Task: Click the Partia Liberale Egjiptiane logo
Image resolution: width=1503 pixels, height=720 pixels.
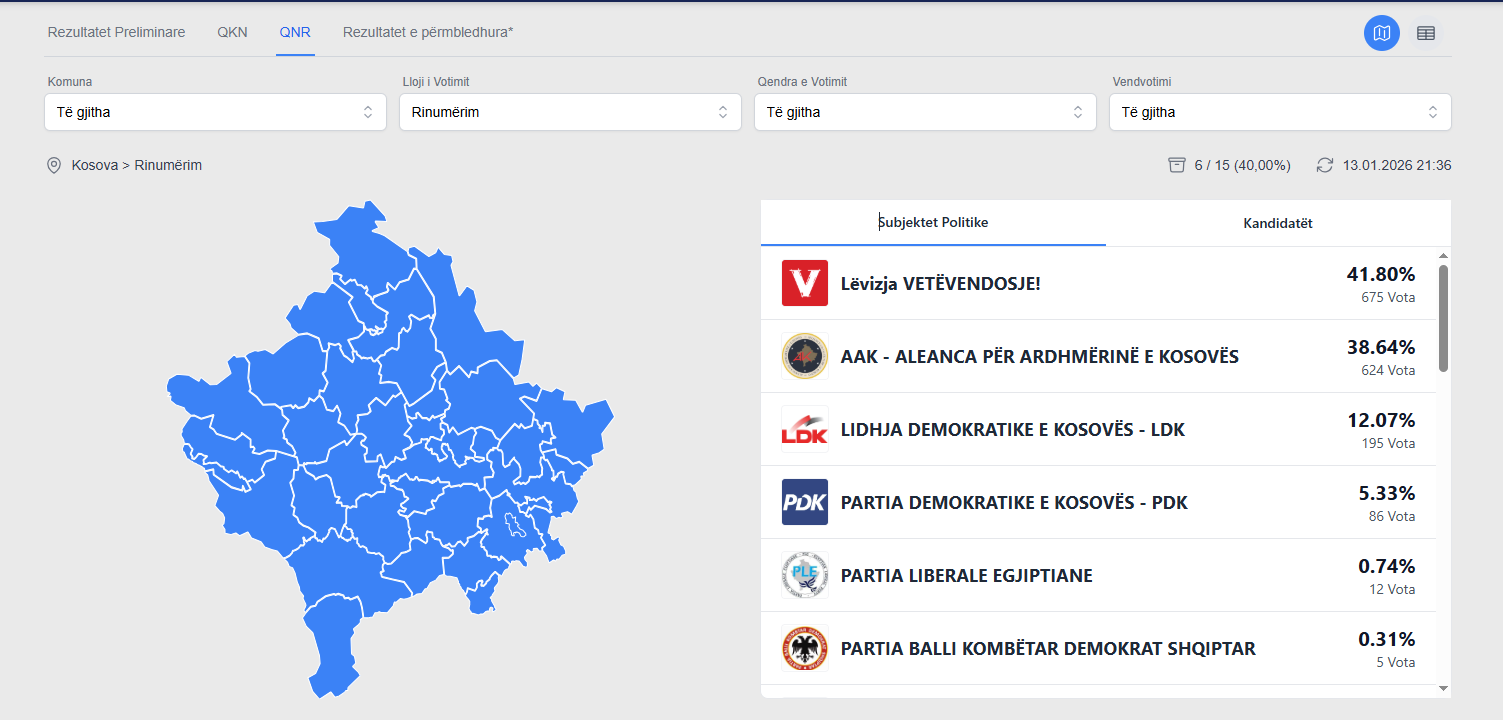Action: coord(805,575)
